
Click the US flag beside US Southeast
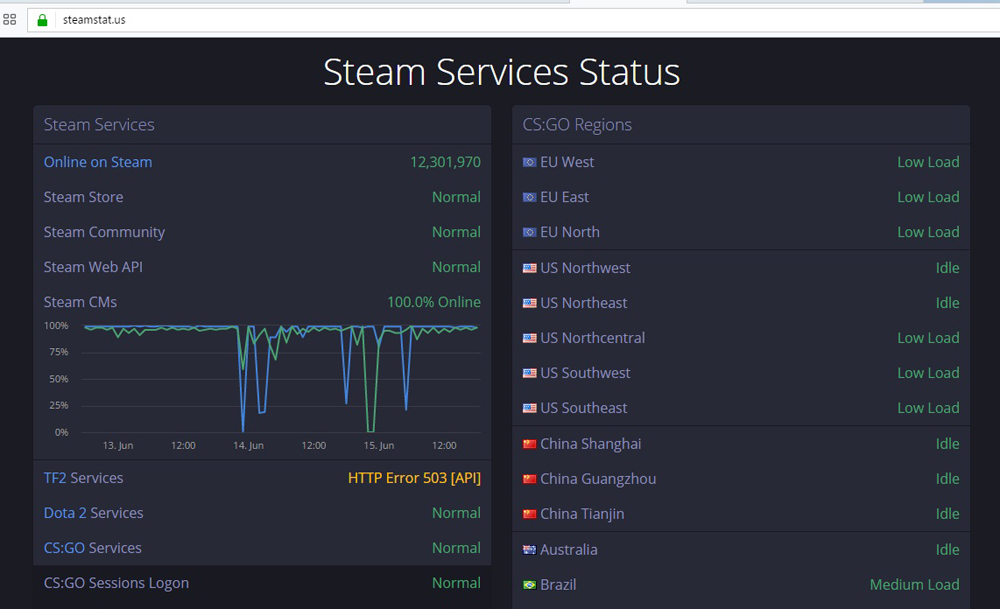point(529,408)
